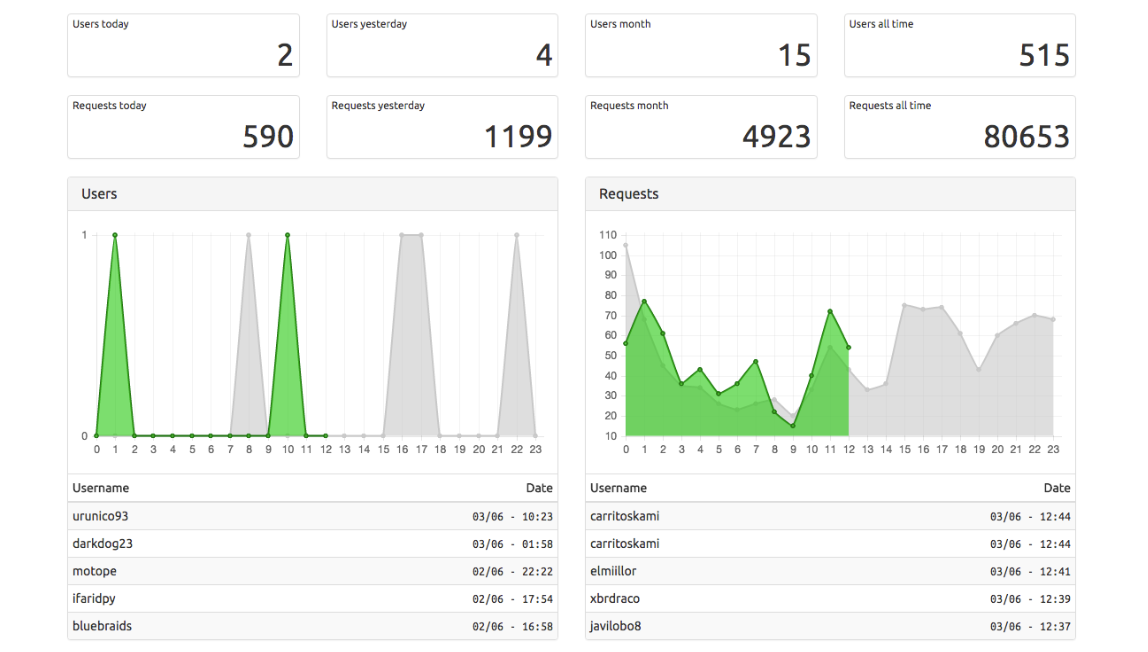Select the Users yesterday stat card
This screenshot has width=1148, height=652.
click(442, 45)
